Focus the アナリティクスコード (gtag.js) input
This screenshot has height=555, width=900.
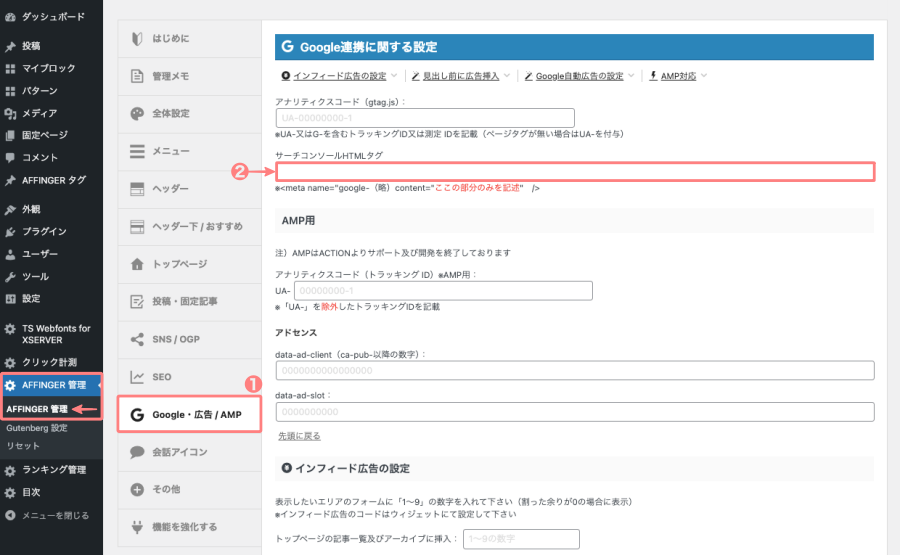425,118
